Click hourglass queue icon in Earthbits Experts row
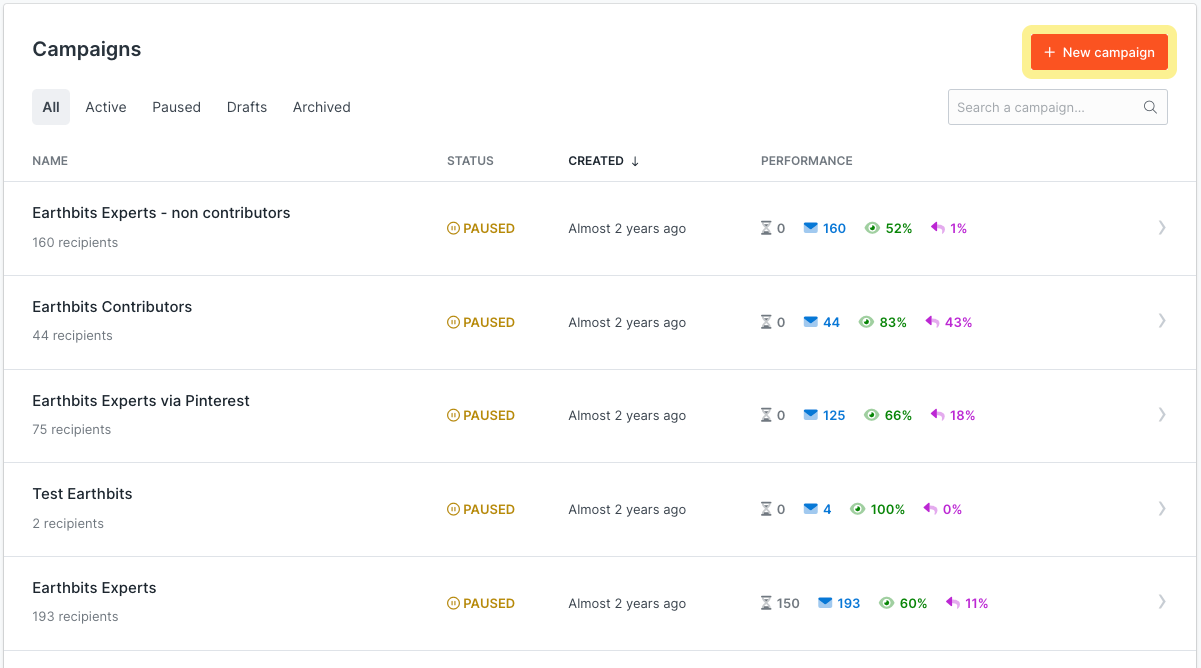The image size is (1201, 668). pos(766,603)
